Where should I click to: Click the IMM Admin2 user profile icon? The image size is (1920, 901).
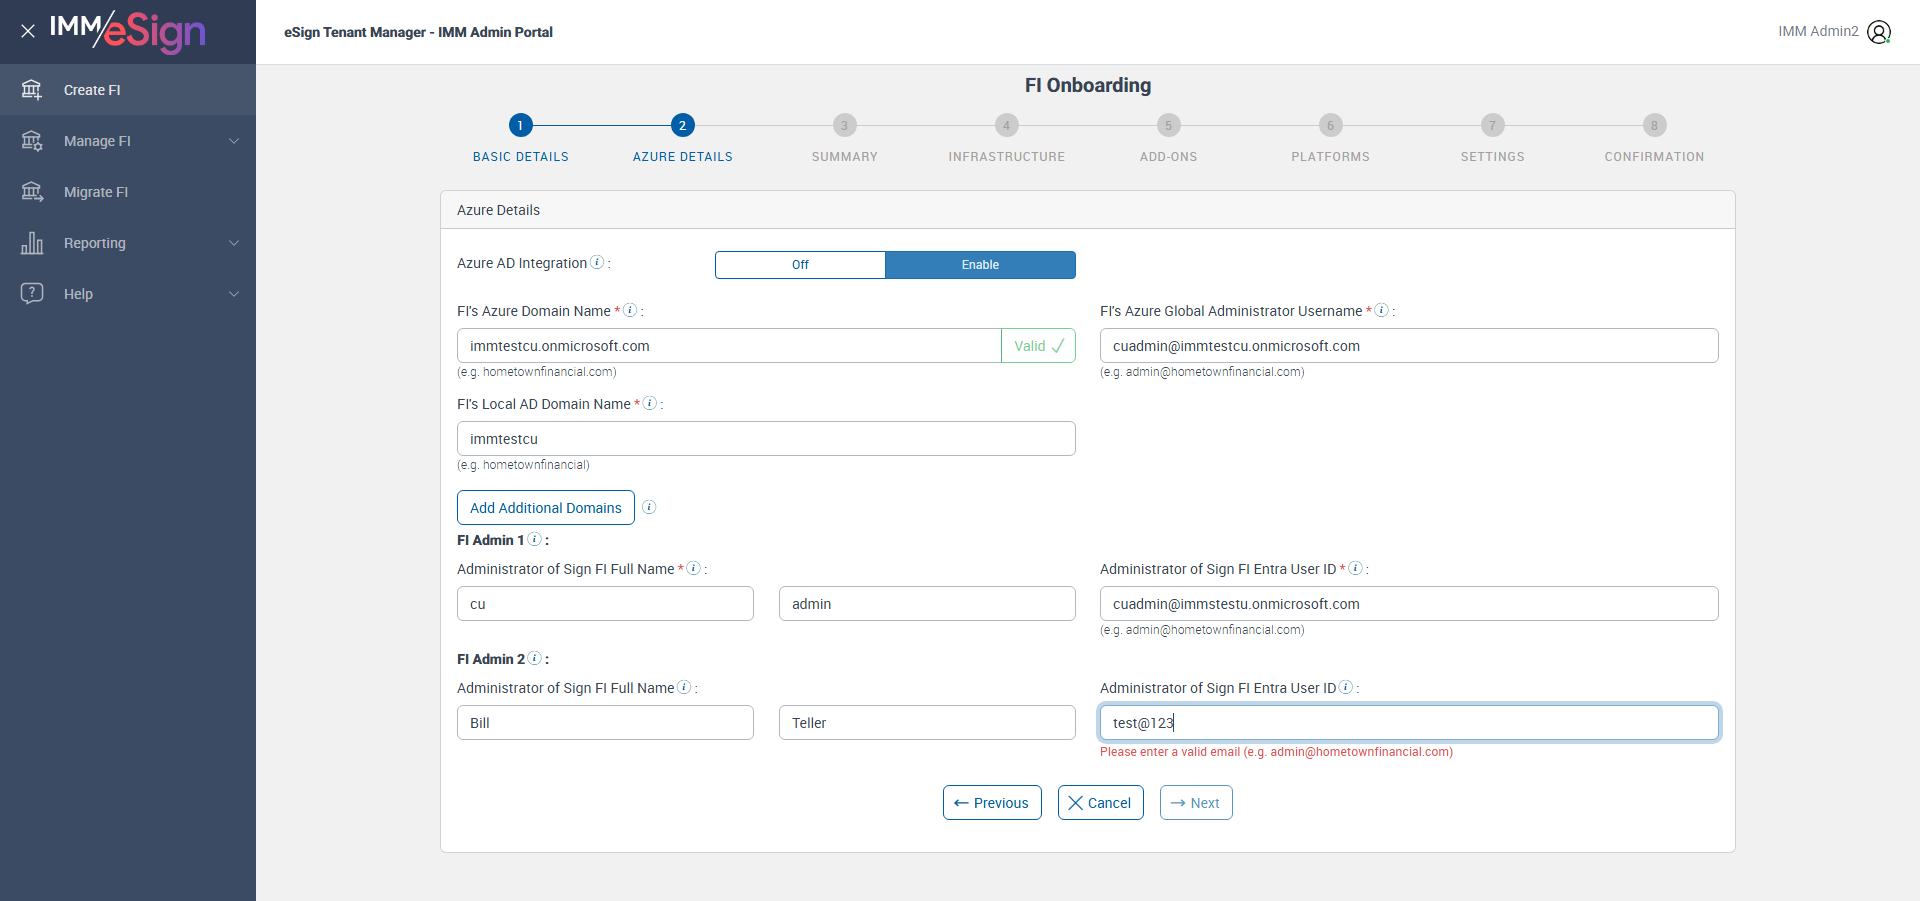pyautogui.click(x=1879, y=32)
